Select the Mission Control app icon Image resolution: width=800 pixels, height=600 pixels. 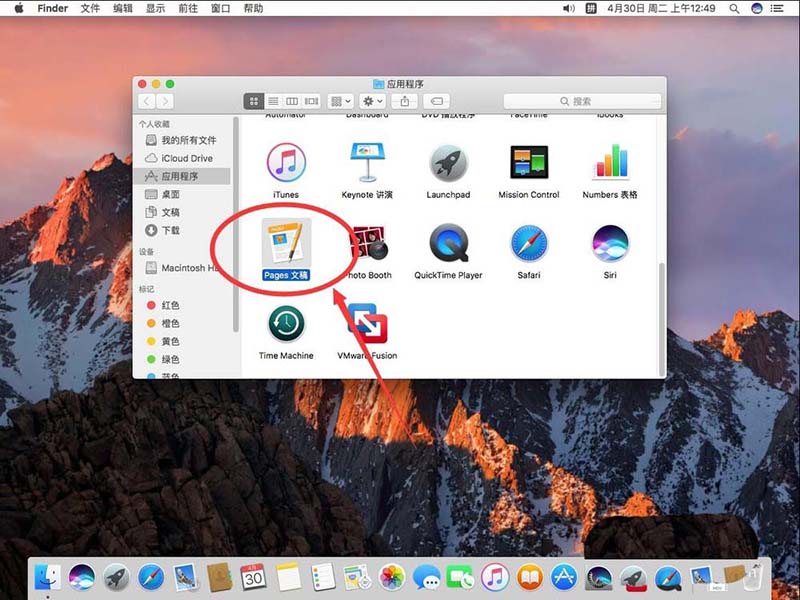coord(529,162)
